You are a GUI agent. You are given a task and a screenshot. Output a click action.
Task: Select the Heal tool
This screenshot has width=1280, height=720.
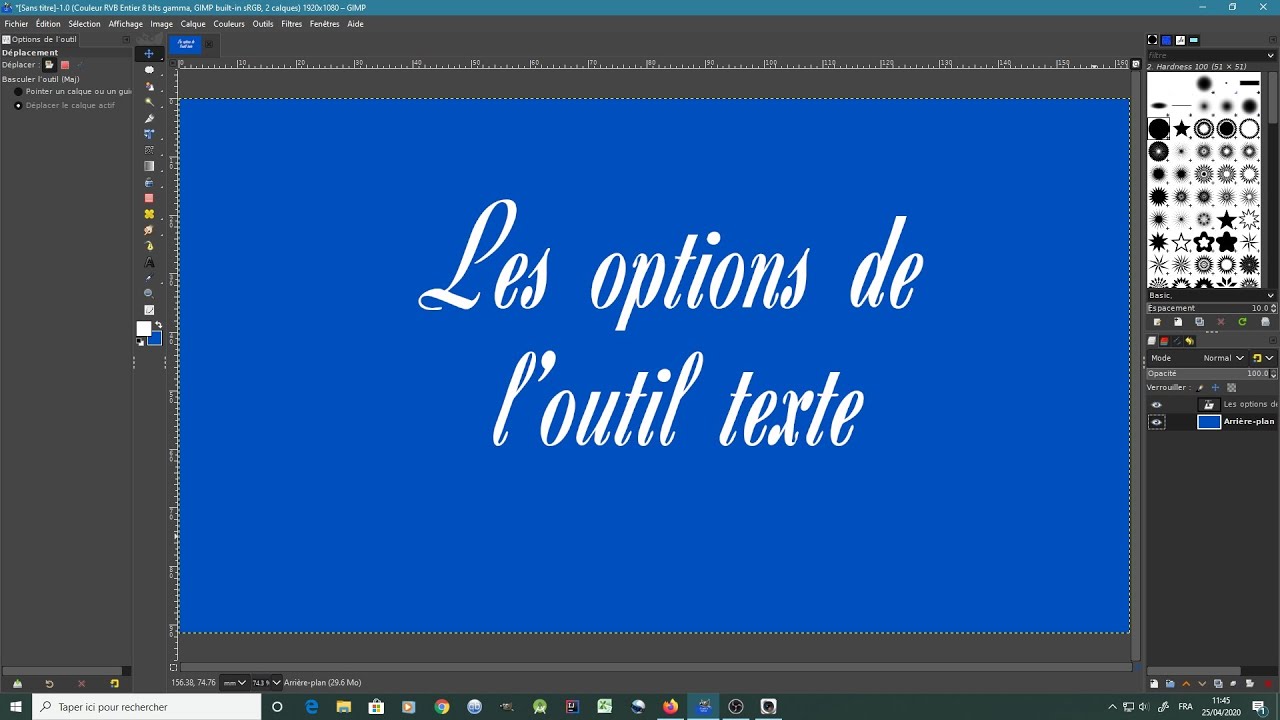point(149,214)
